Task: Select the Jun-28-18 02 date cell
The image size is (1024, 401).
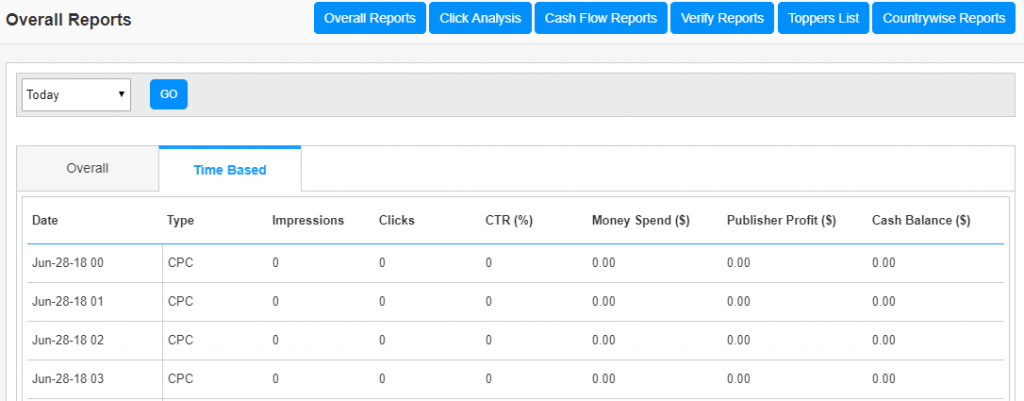Action: (x=68, y=340)
